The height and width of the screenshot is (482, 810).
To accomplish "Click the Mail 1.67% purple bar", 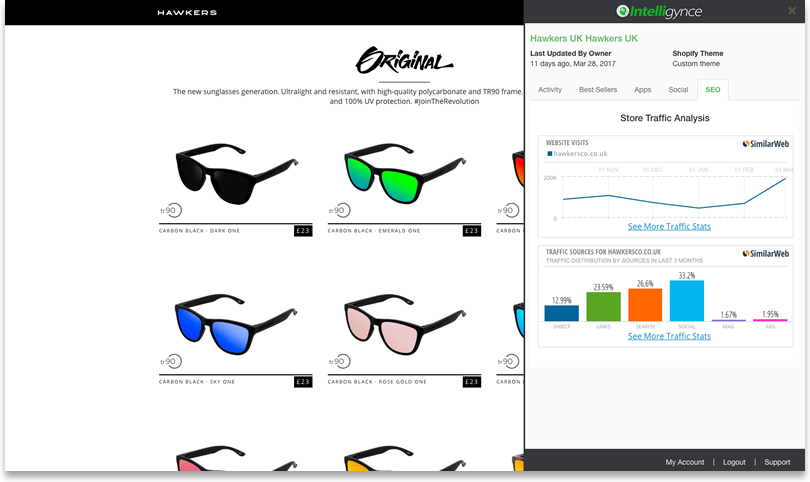I will pyautogui.click(x=728, y=320).
